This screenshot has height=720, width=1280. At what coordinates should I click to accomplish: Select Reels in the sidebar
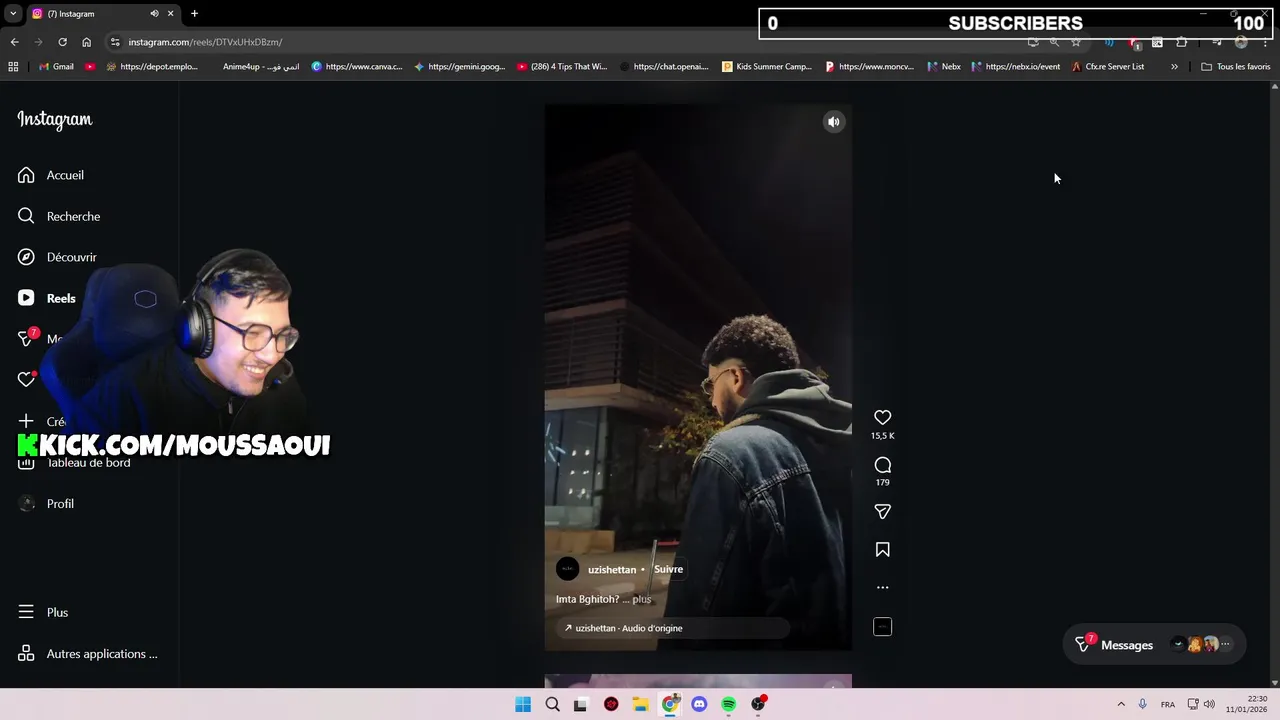coord(46,298)
